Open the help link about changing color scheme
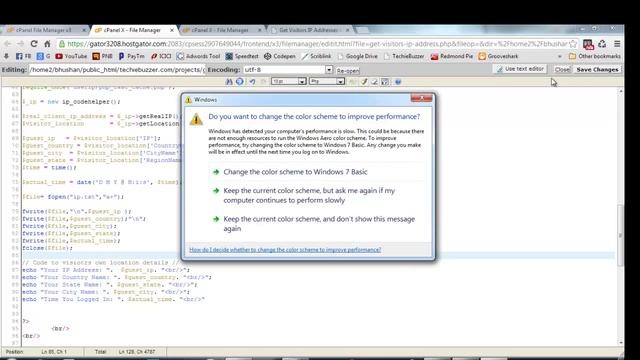The height and width of the screenshot is (360, 640). [285, 250]
